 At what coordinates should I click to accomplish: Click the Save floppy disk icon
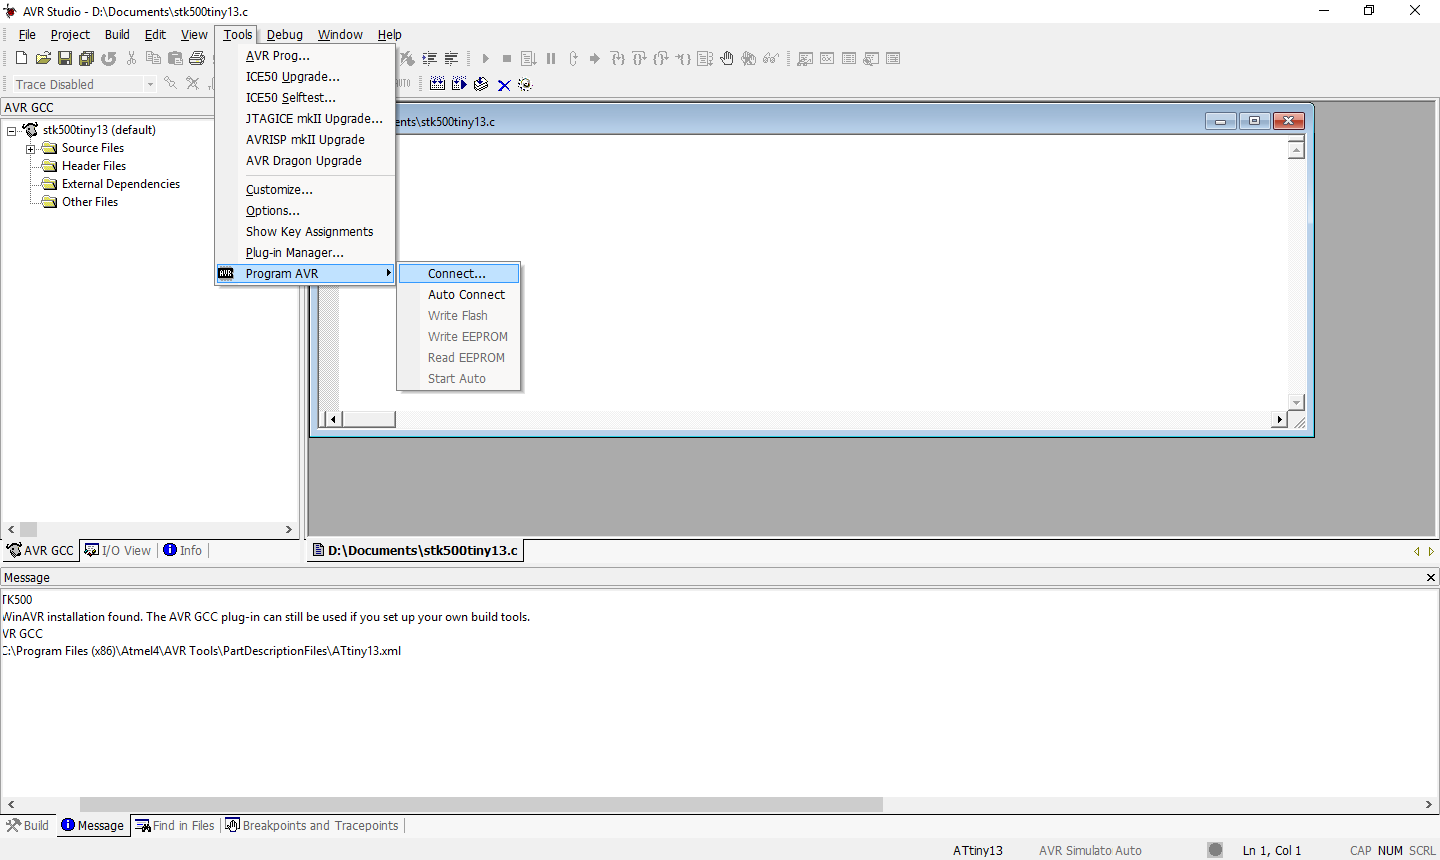[x=65, y=59]
